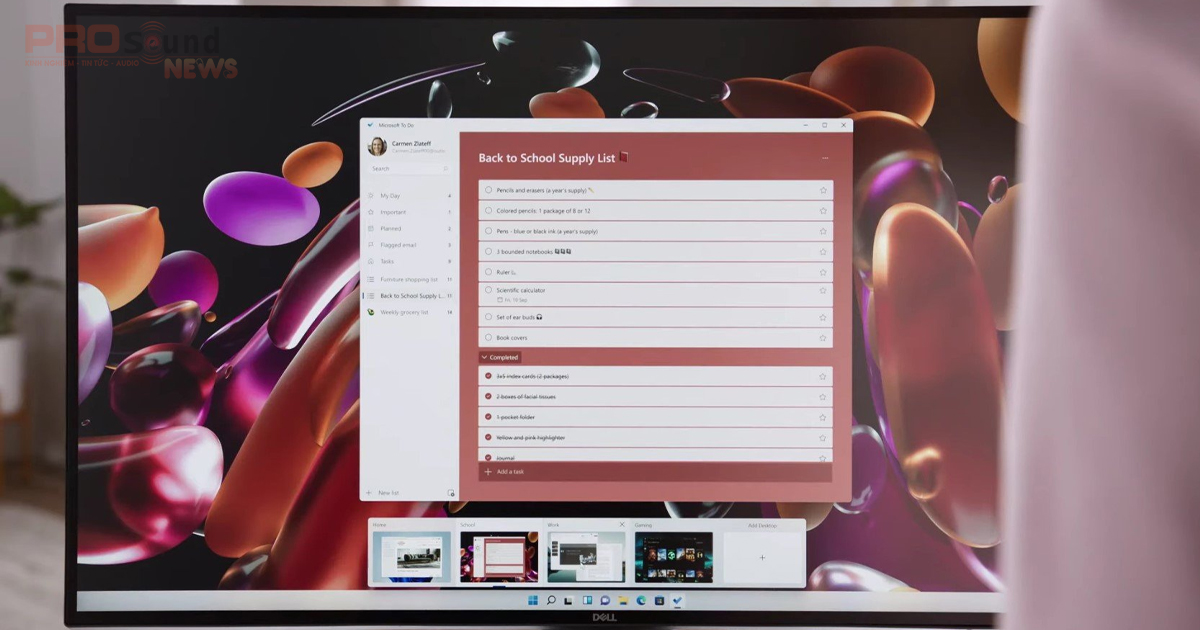This screenshot has height=630, width=1200.
Task: Launch Microsoft Edge from the taskbar
Action: click(640, 603)
